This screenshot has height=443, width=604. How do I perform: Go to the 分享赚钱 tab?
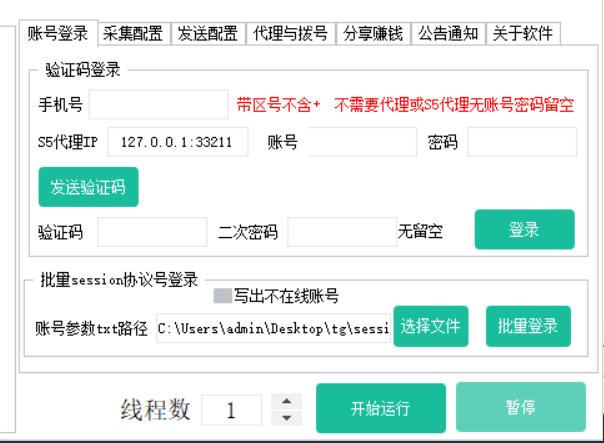pos(370,33)
